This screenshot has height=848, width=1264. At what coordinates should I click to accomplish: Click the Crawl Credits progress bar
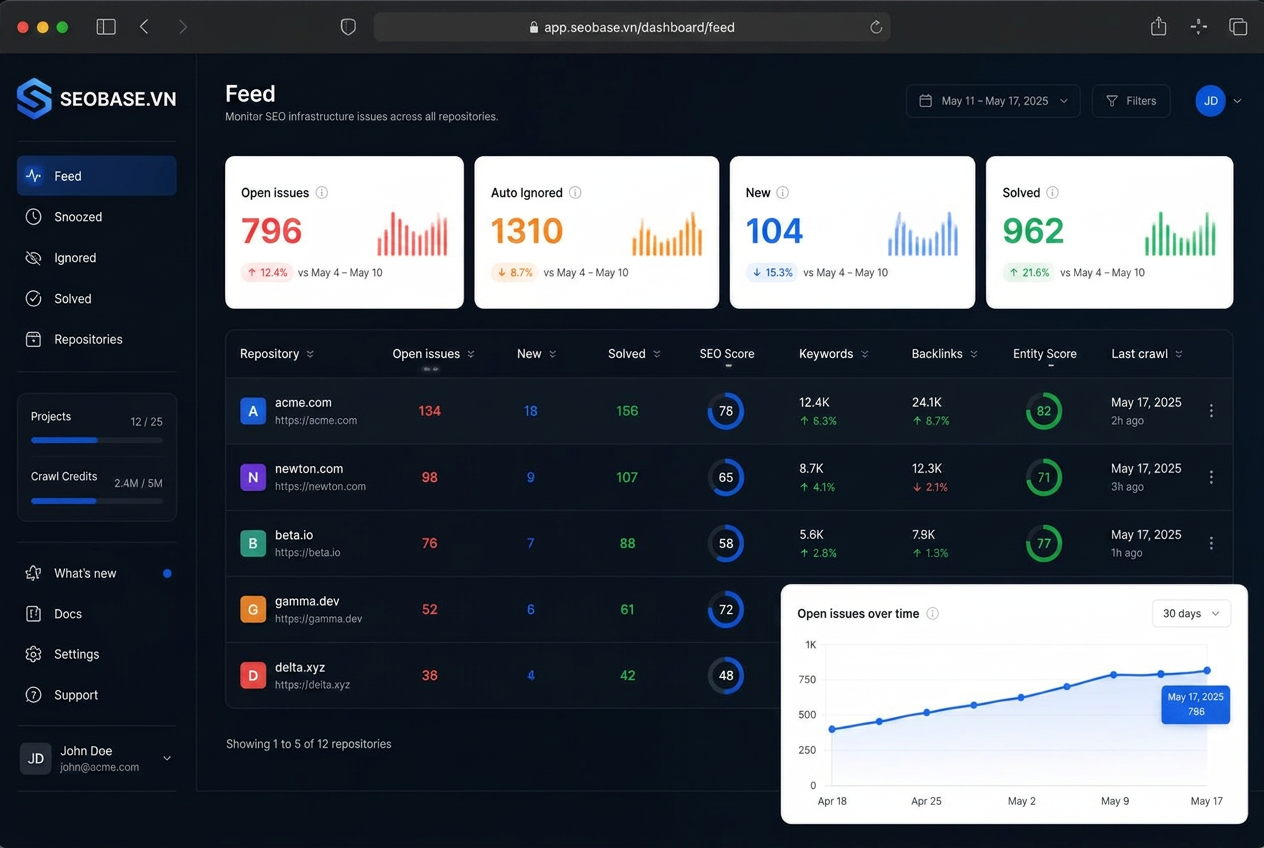97,501
